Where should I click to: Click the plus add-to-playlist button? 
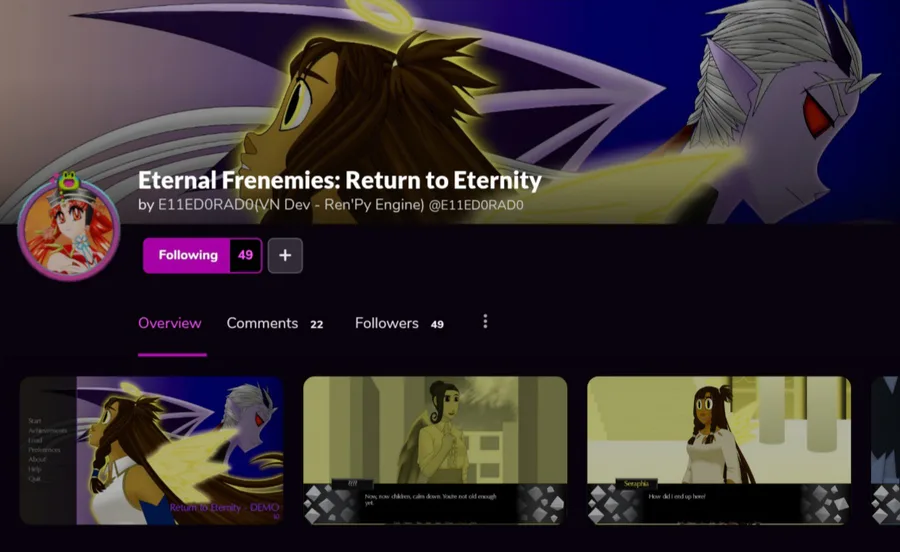coord(285,255)
